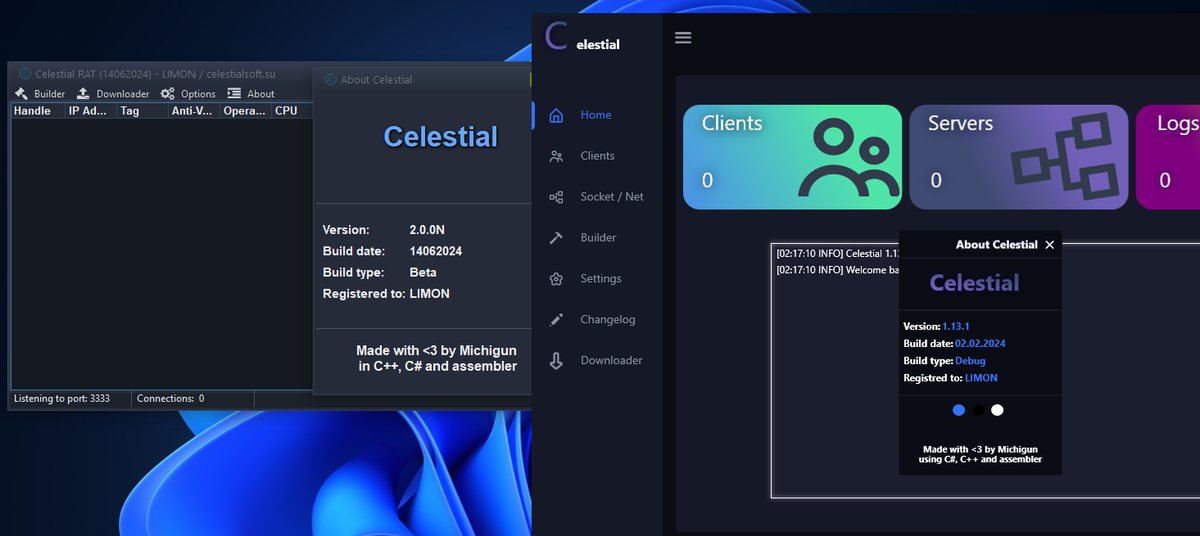Click the IP Address column header
1200x536 pixels.
91,111
